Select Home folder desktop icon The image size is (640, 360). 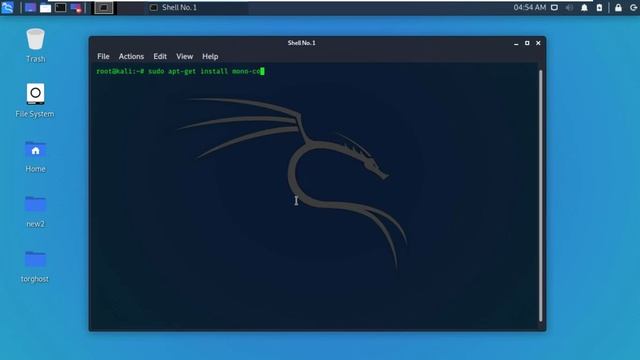[36, 156]
